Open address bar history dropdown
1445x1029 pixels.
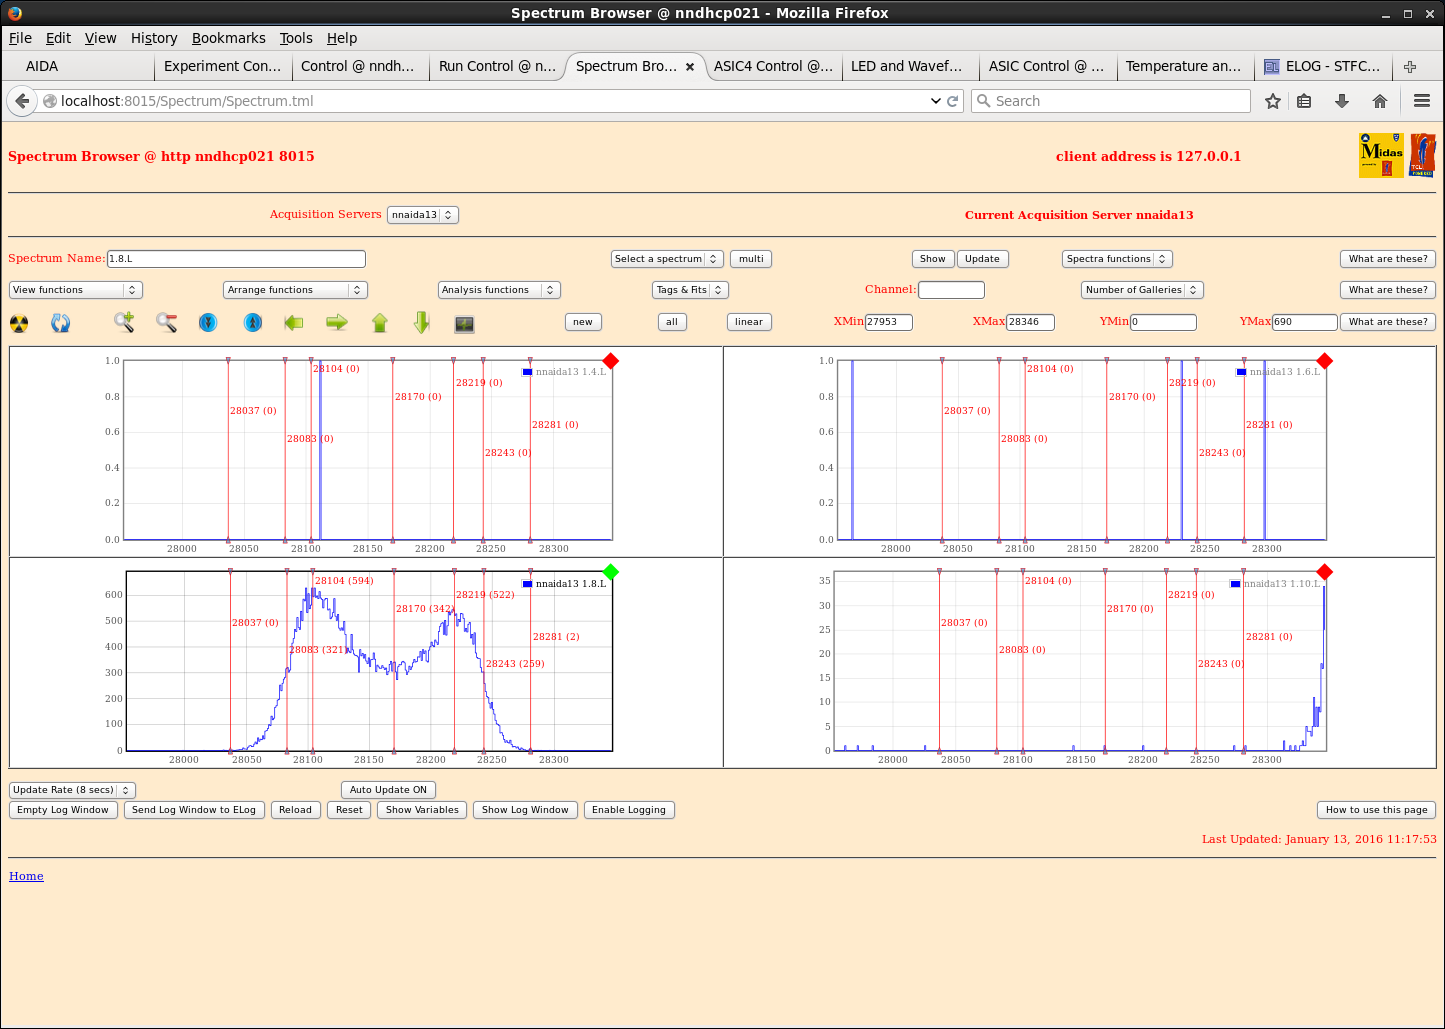point(936,101)
